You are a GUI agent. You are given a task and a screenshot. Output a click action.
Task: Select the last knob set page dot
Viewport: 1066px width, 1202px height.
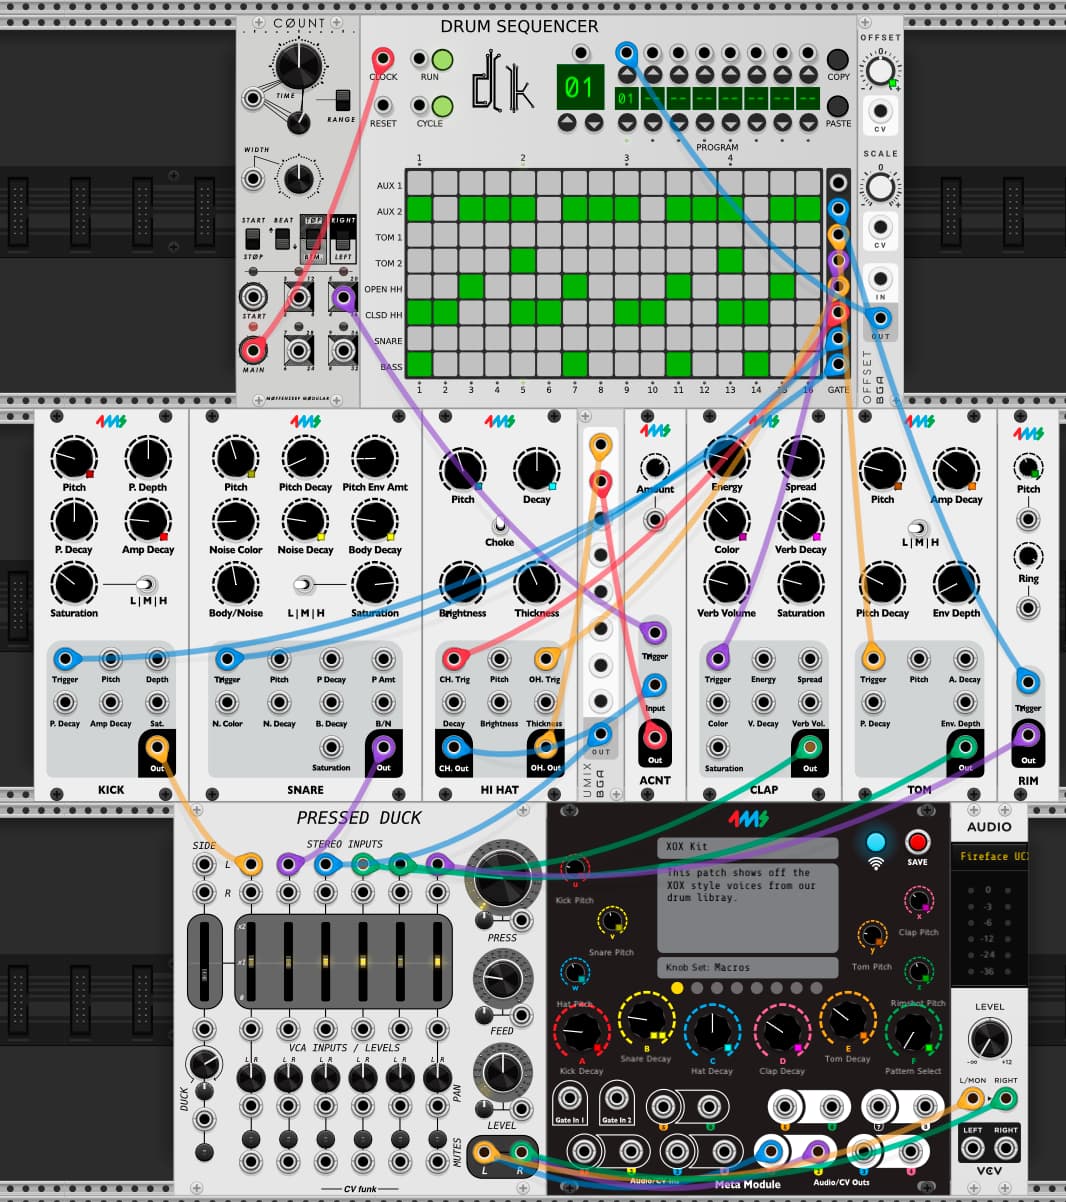(815, 988)
